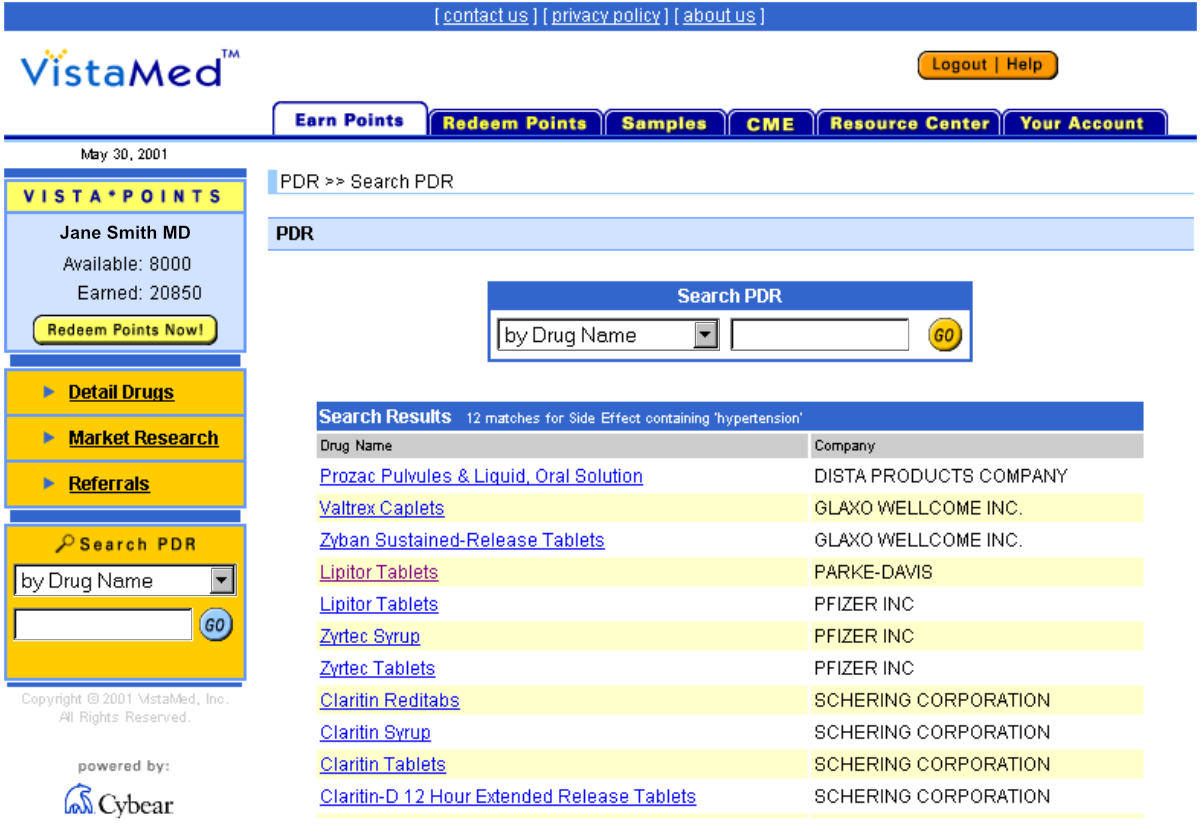The image size is (1200, 830).
Task: Open the privacy policy link
Action: 607,15
